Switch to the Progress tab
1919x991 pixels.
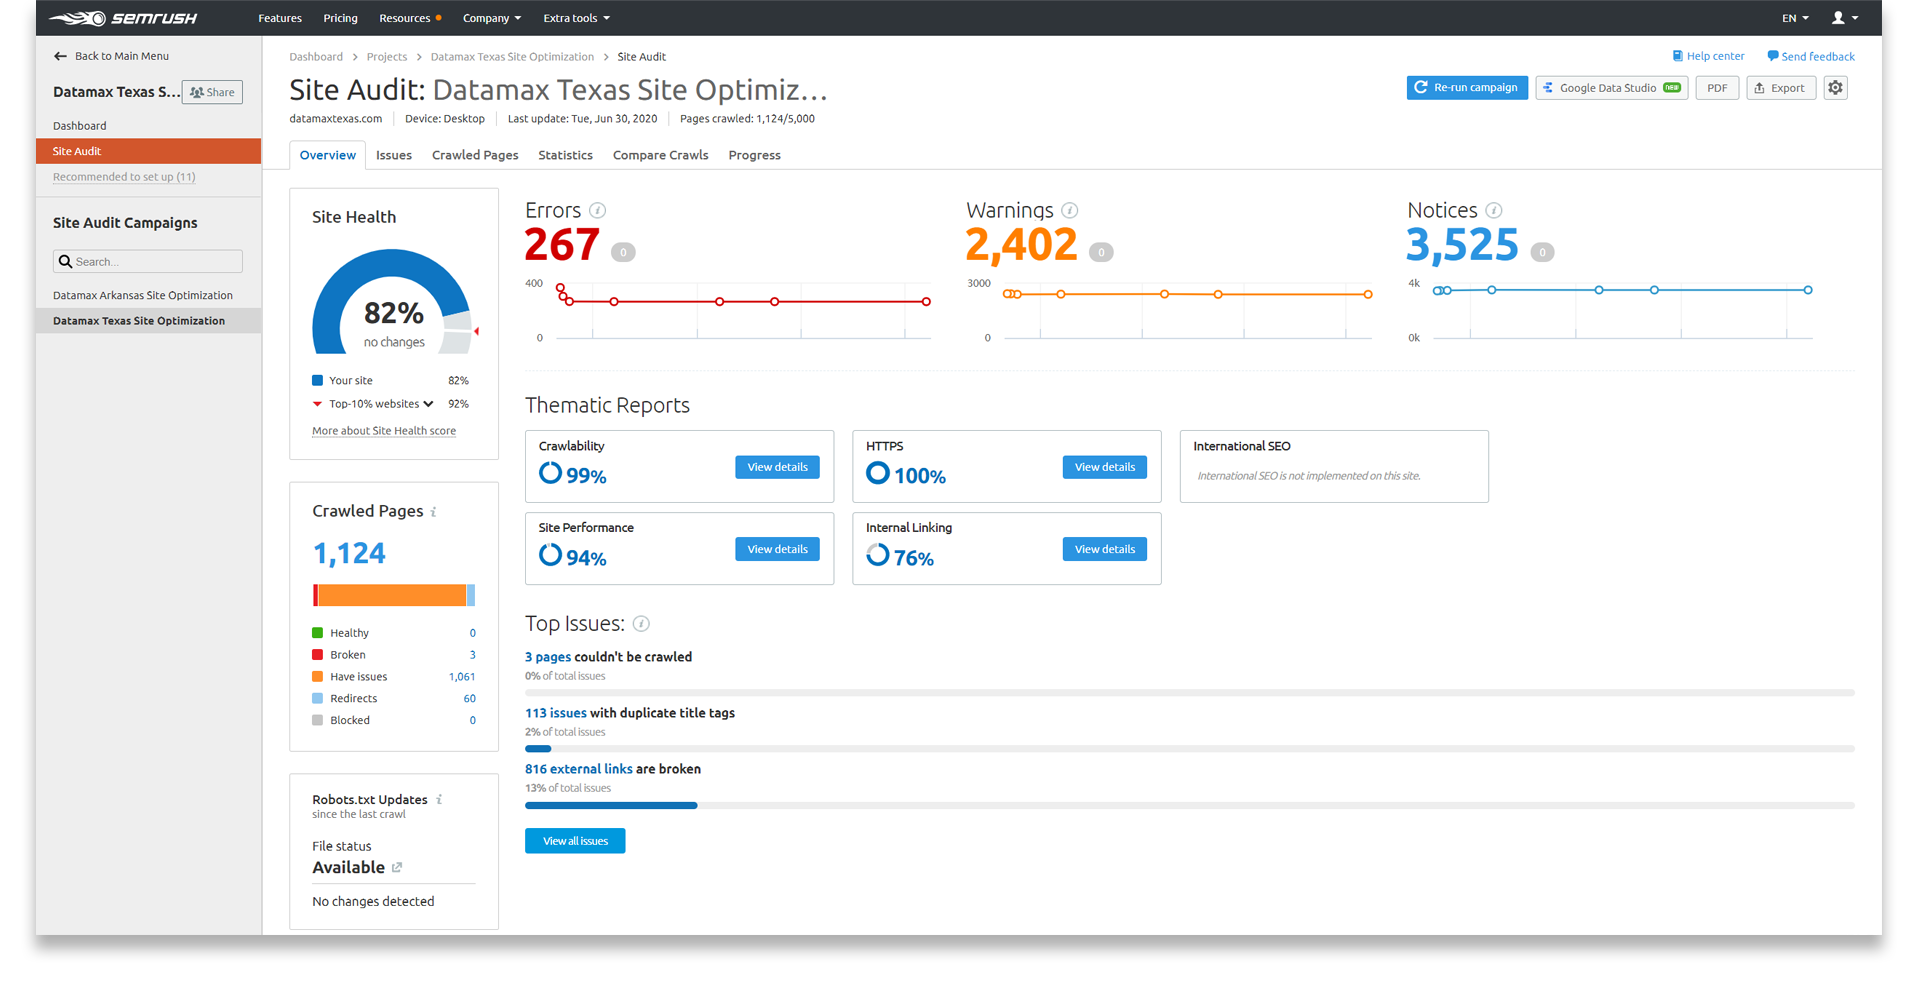pos(754,155)
